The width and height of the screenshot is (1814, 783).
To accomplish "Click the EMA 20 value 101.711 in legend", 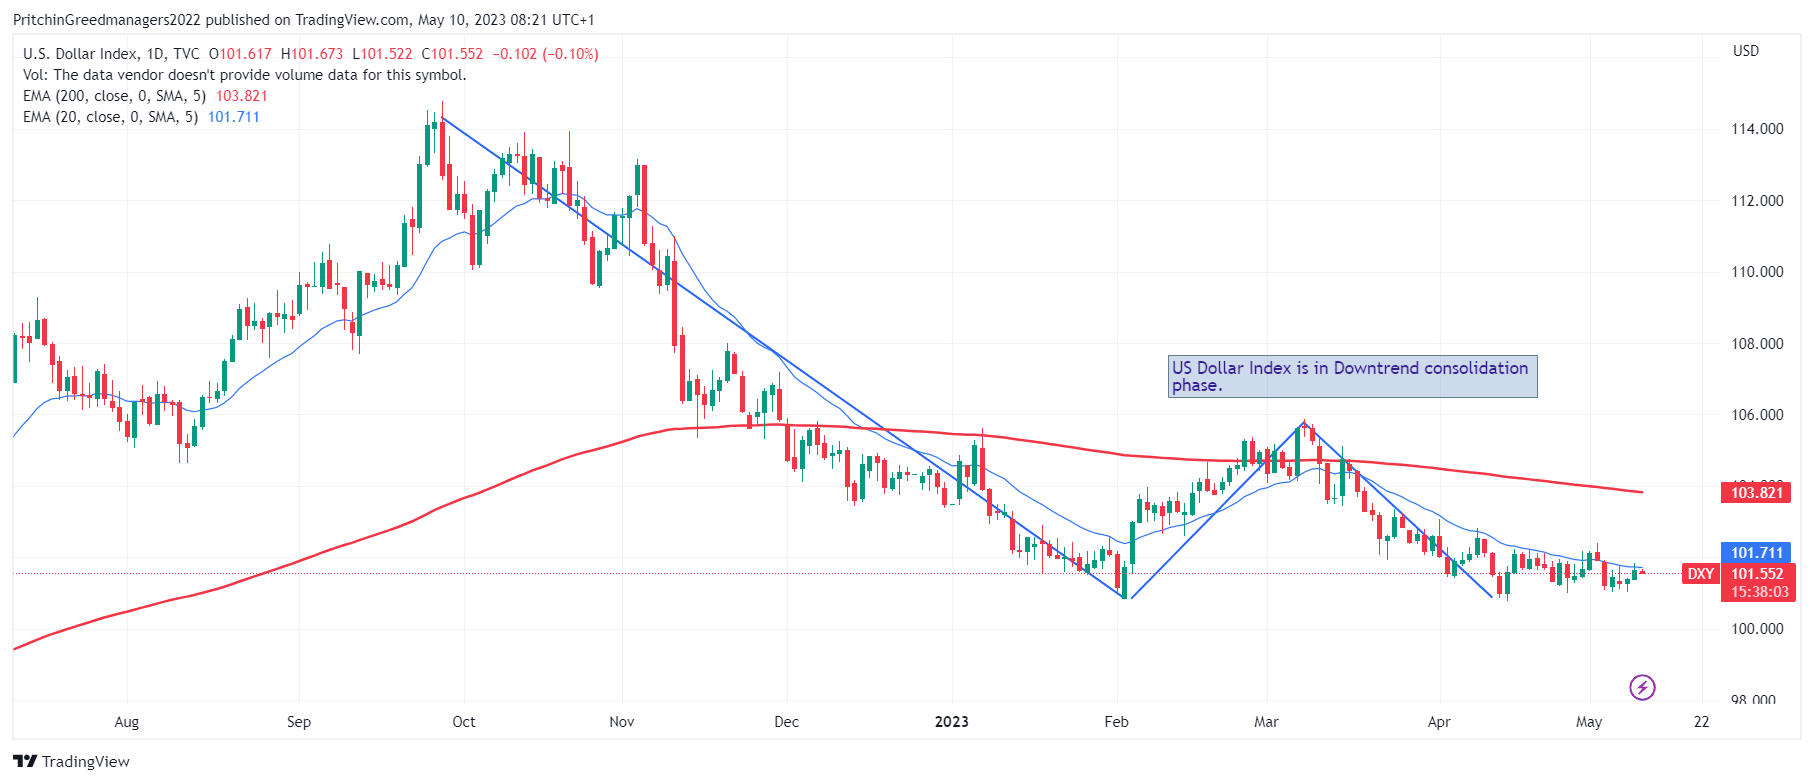I will 234,117.
